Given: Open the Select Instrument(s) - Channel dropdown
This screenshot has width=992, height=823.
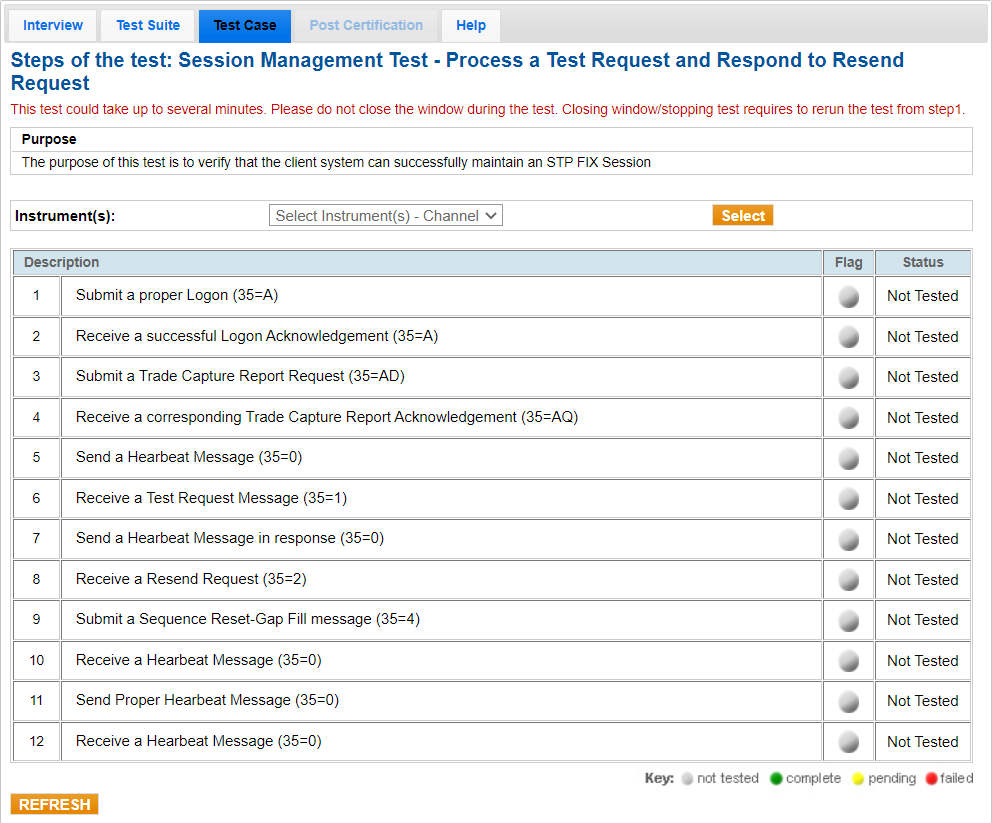Looking at the screenshot, I should tap(385, 214).
